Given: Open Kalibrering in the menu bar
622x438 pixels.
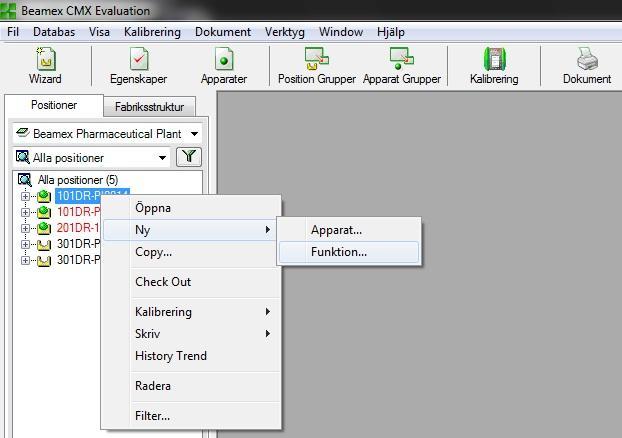Looking at the screenshot, I should [152, 32].
